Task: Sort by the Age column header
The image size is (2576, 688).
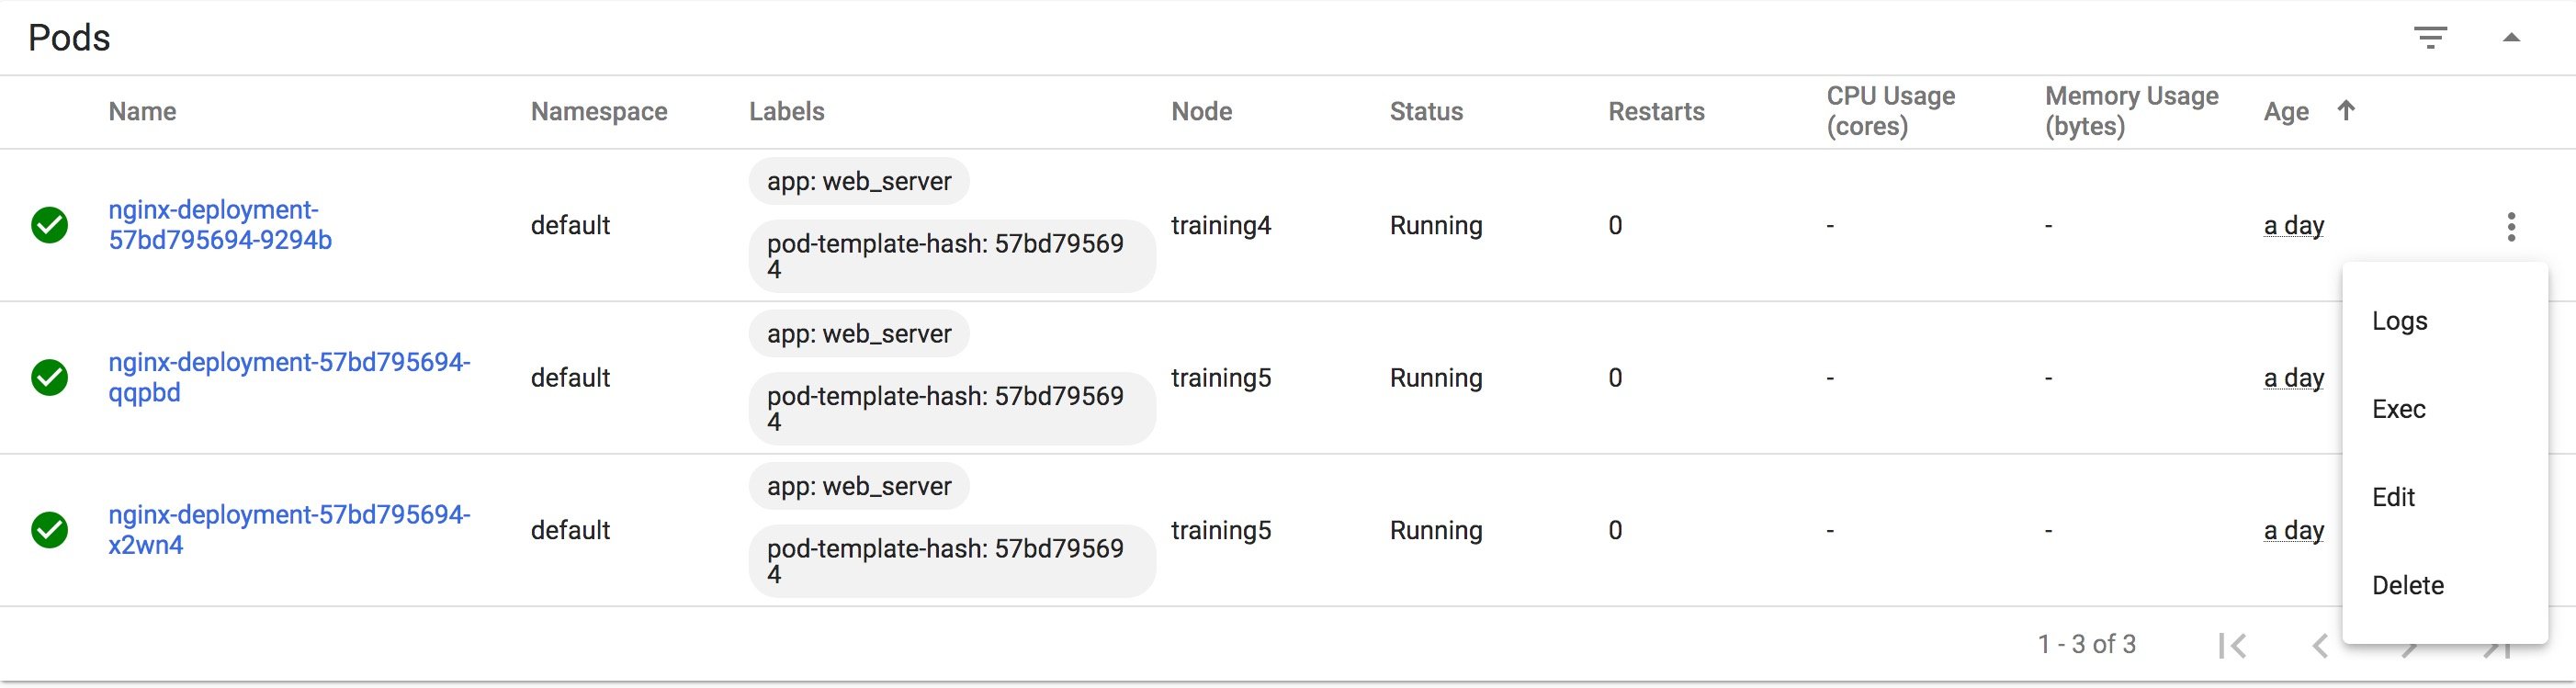Action: [x=2286, y=111]
